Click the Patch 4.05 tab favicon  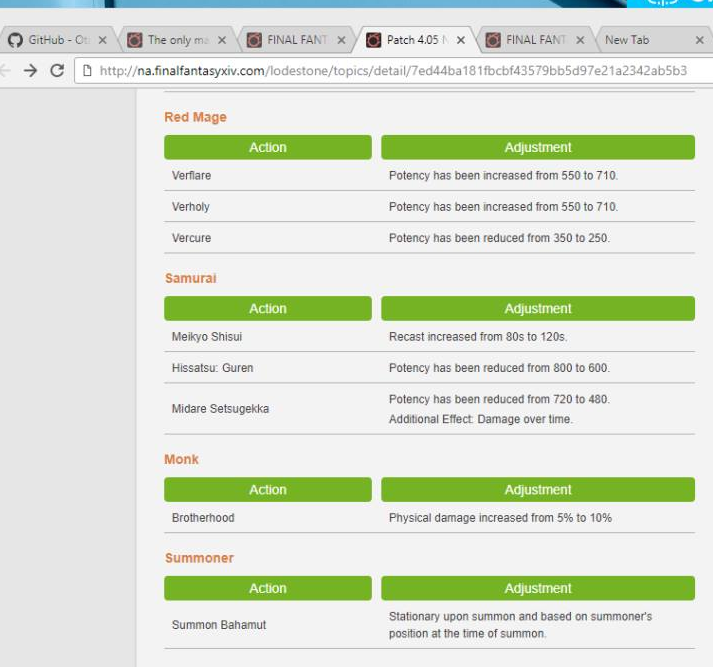coord(373,40)
